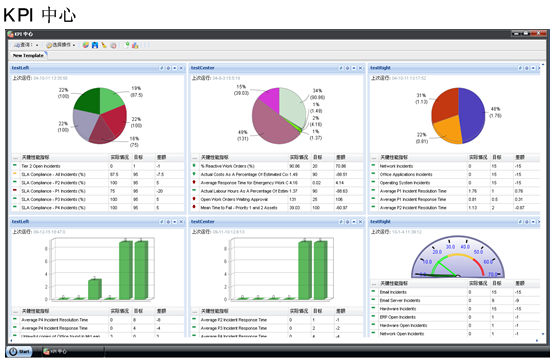
Task: Click the blue 48% slice in testRight pie
Action: click(x=473, y=115)
